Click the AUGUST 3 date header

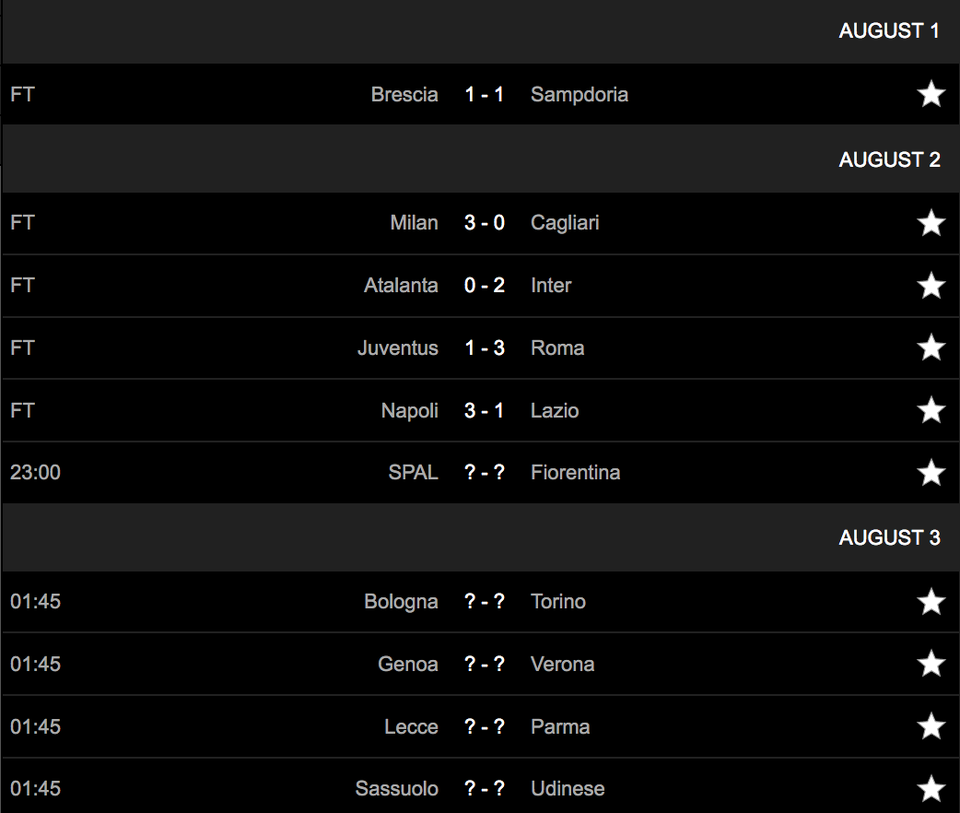[x=889, y=538]
